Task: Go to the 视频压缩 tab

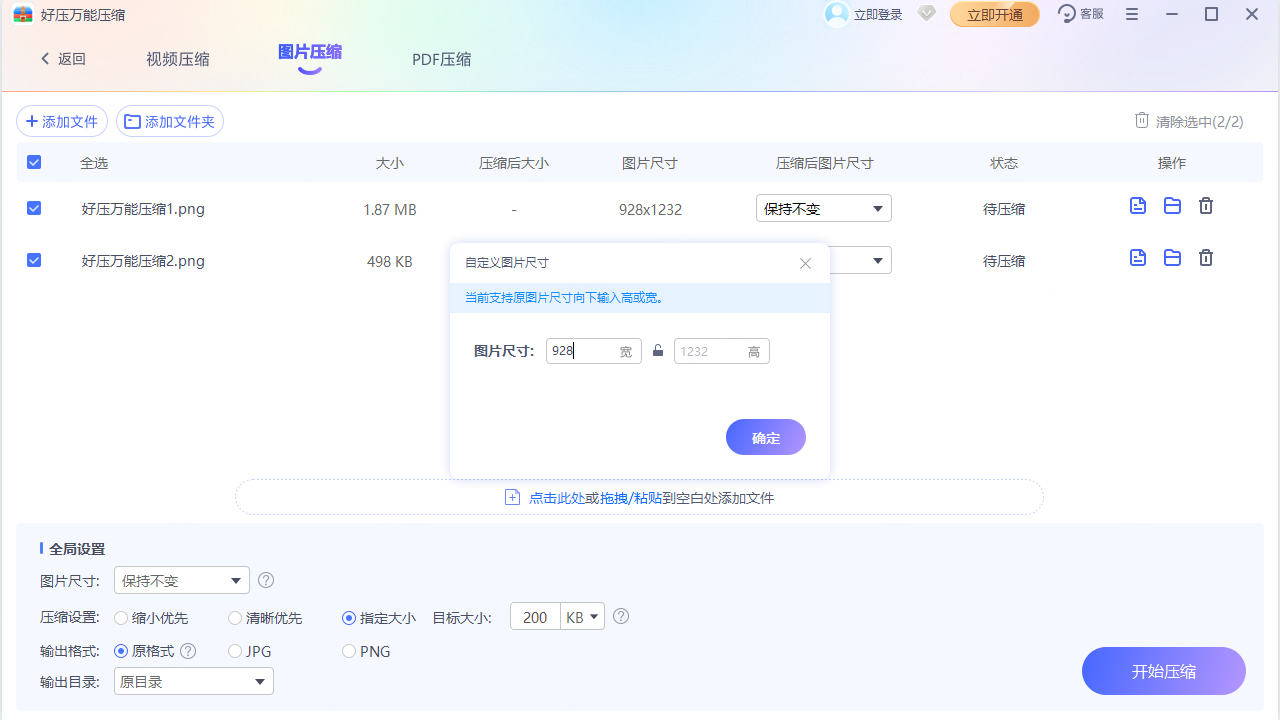Action: pos(177,59)
